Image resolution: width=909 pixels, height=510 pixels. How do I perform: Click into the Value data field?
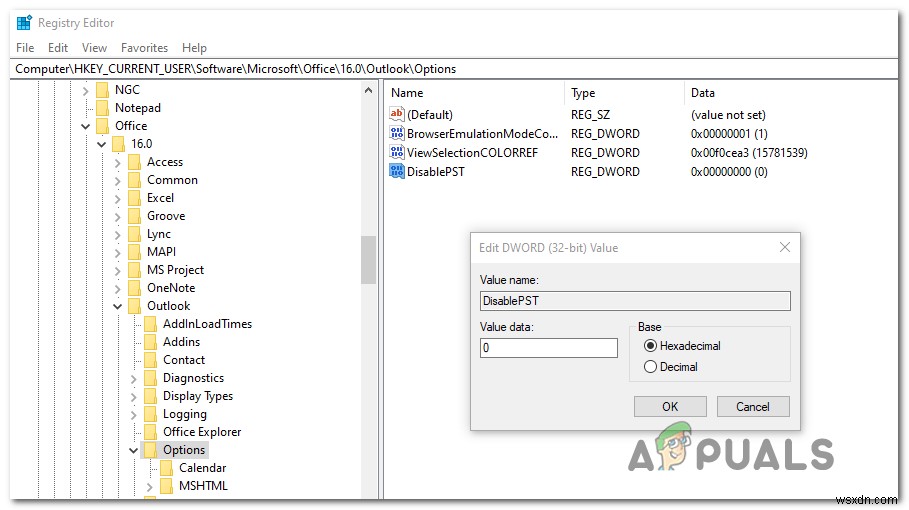(x=548, y=348)
